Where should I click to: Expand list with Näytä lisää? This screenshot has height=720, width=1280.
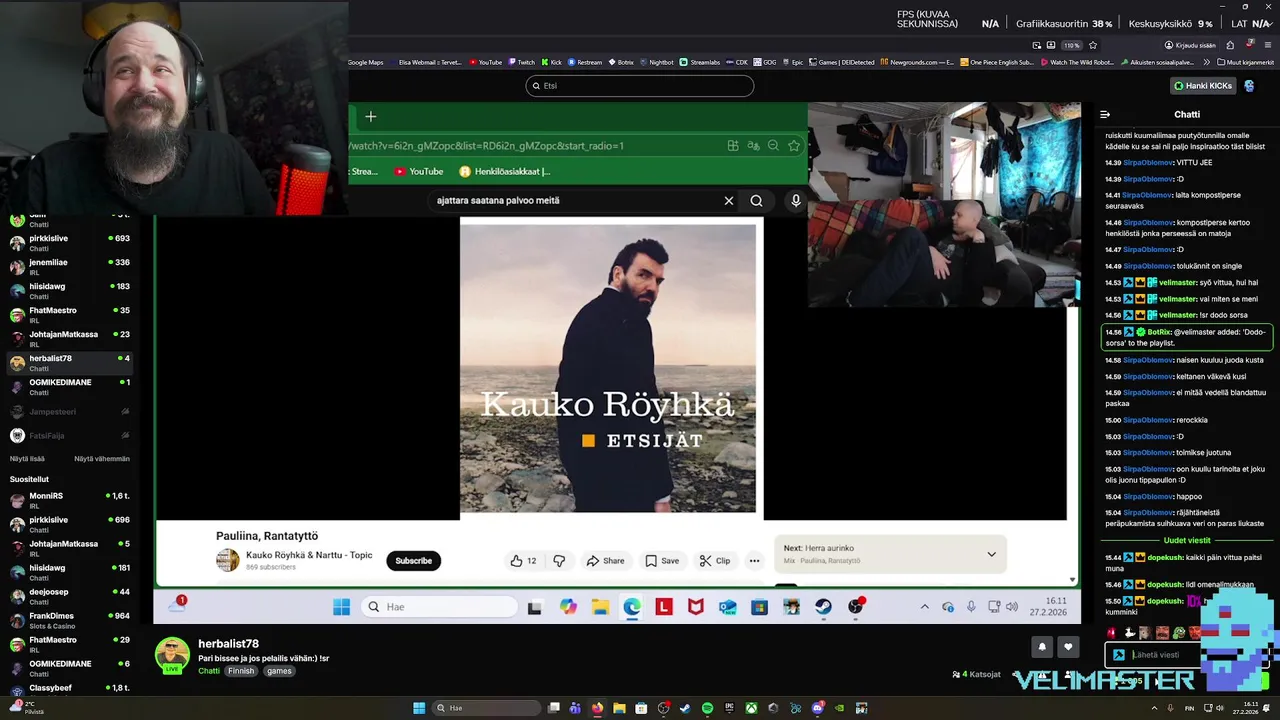27,459
